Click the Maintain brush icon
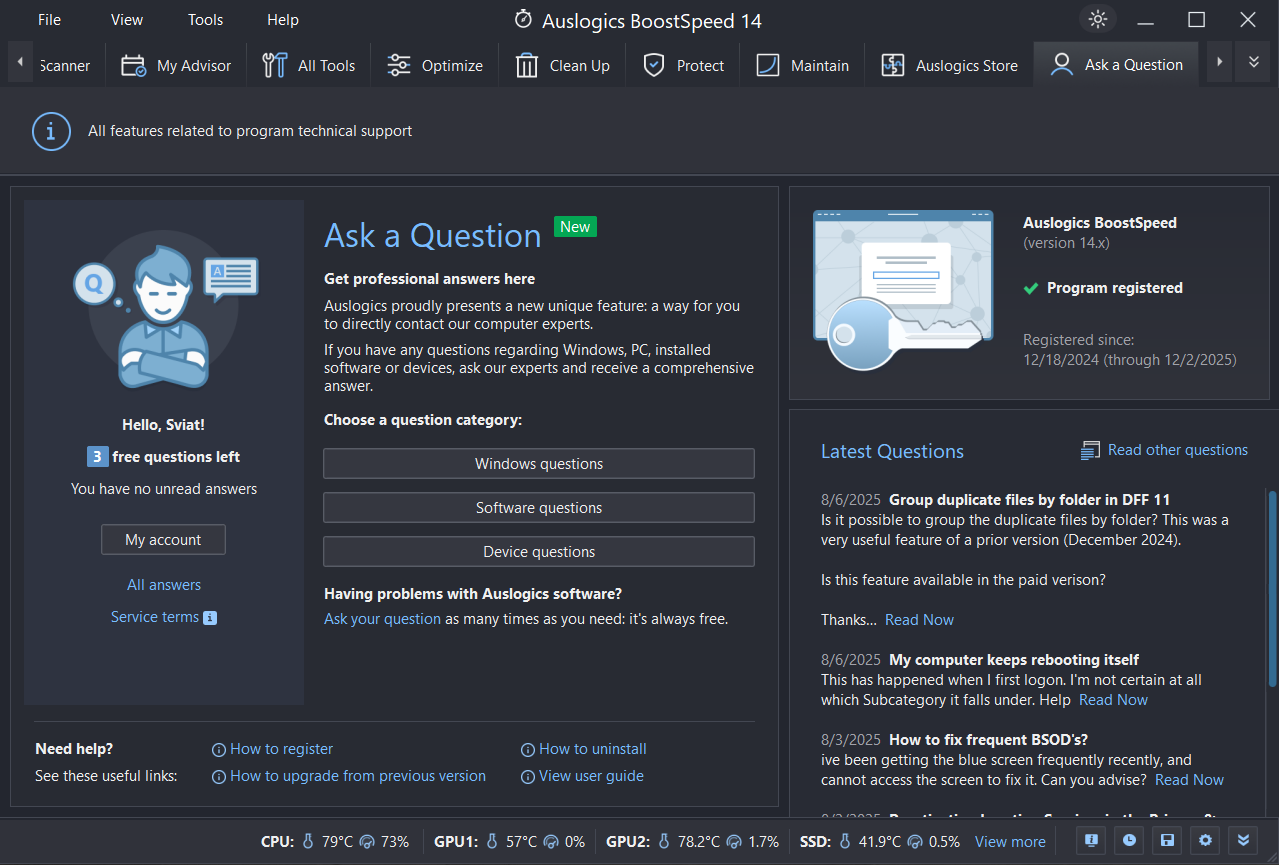1279x865 pixels. tap(768, 63)
